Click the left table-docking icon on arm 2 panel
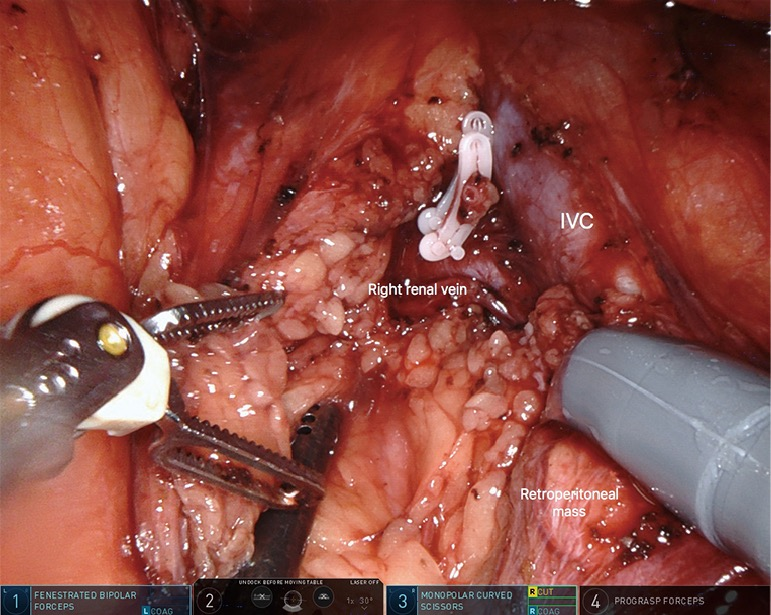 pos(262,597)
